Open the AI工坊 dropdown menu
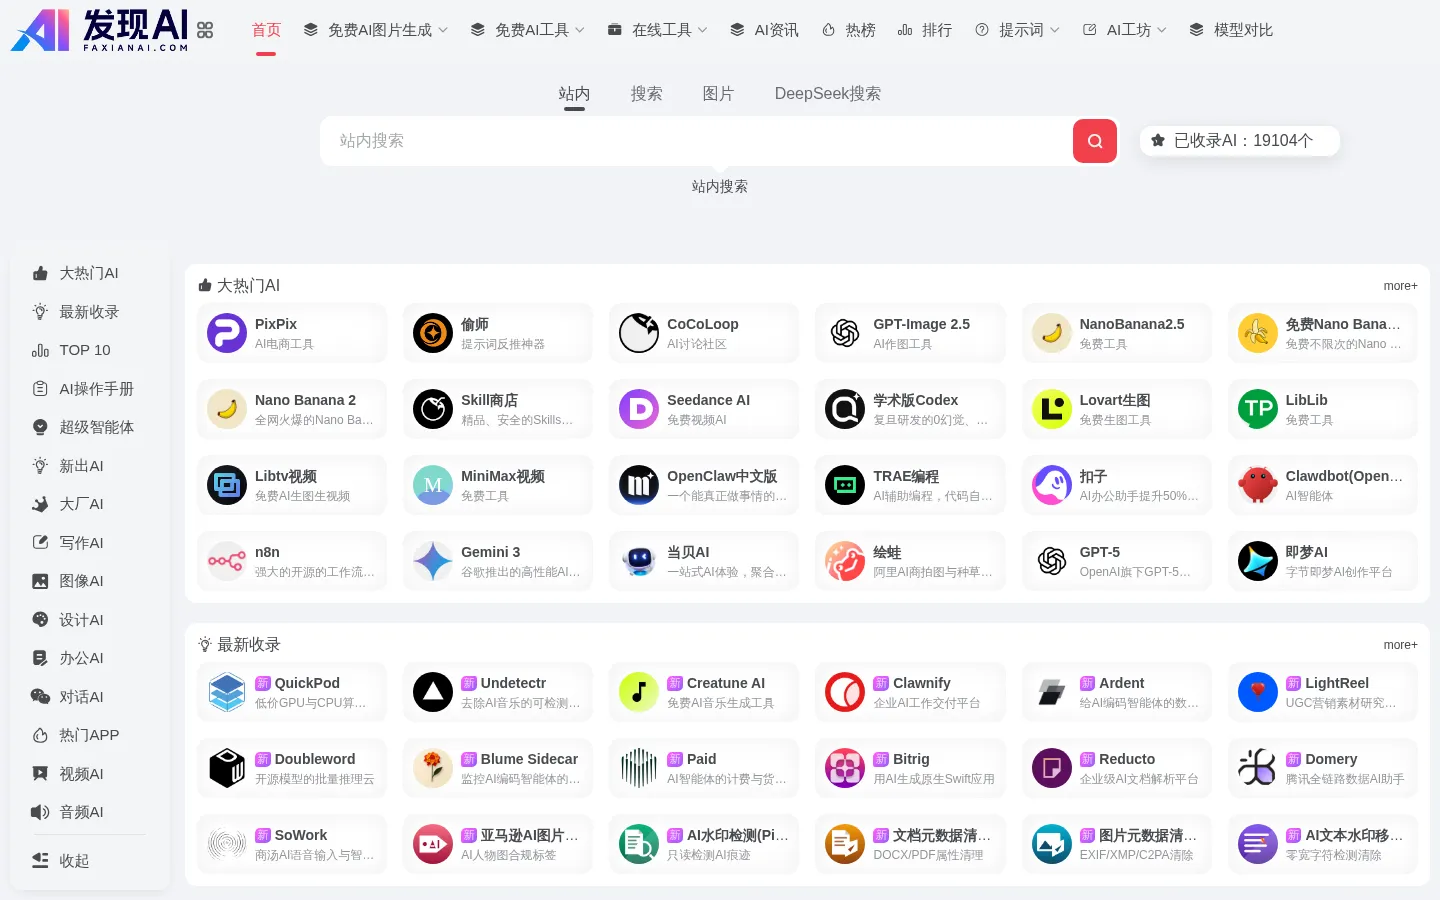 [1125, 30]
